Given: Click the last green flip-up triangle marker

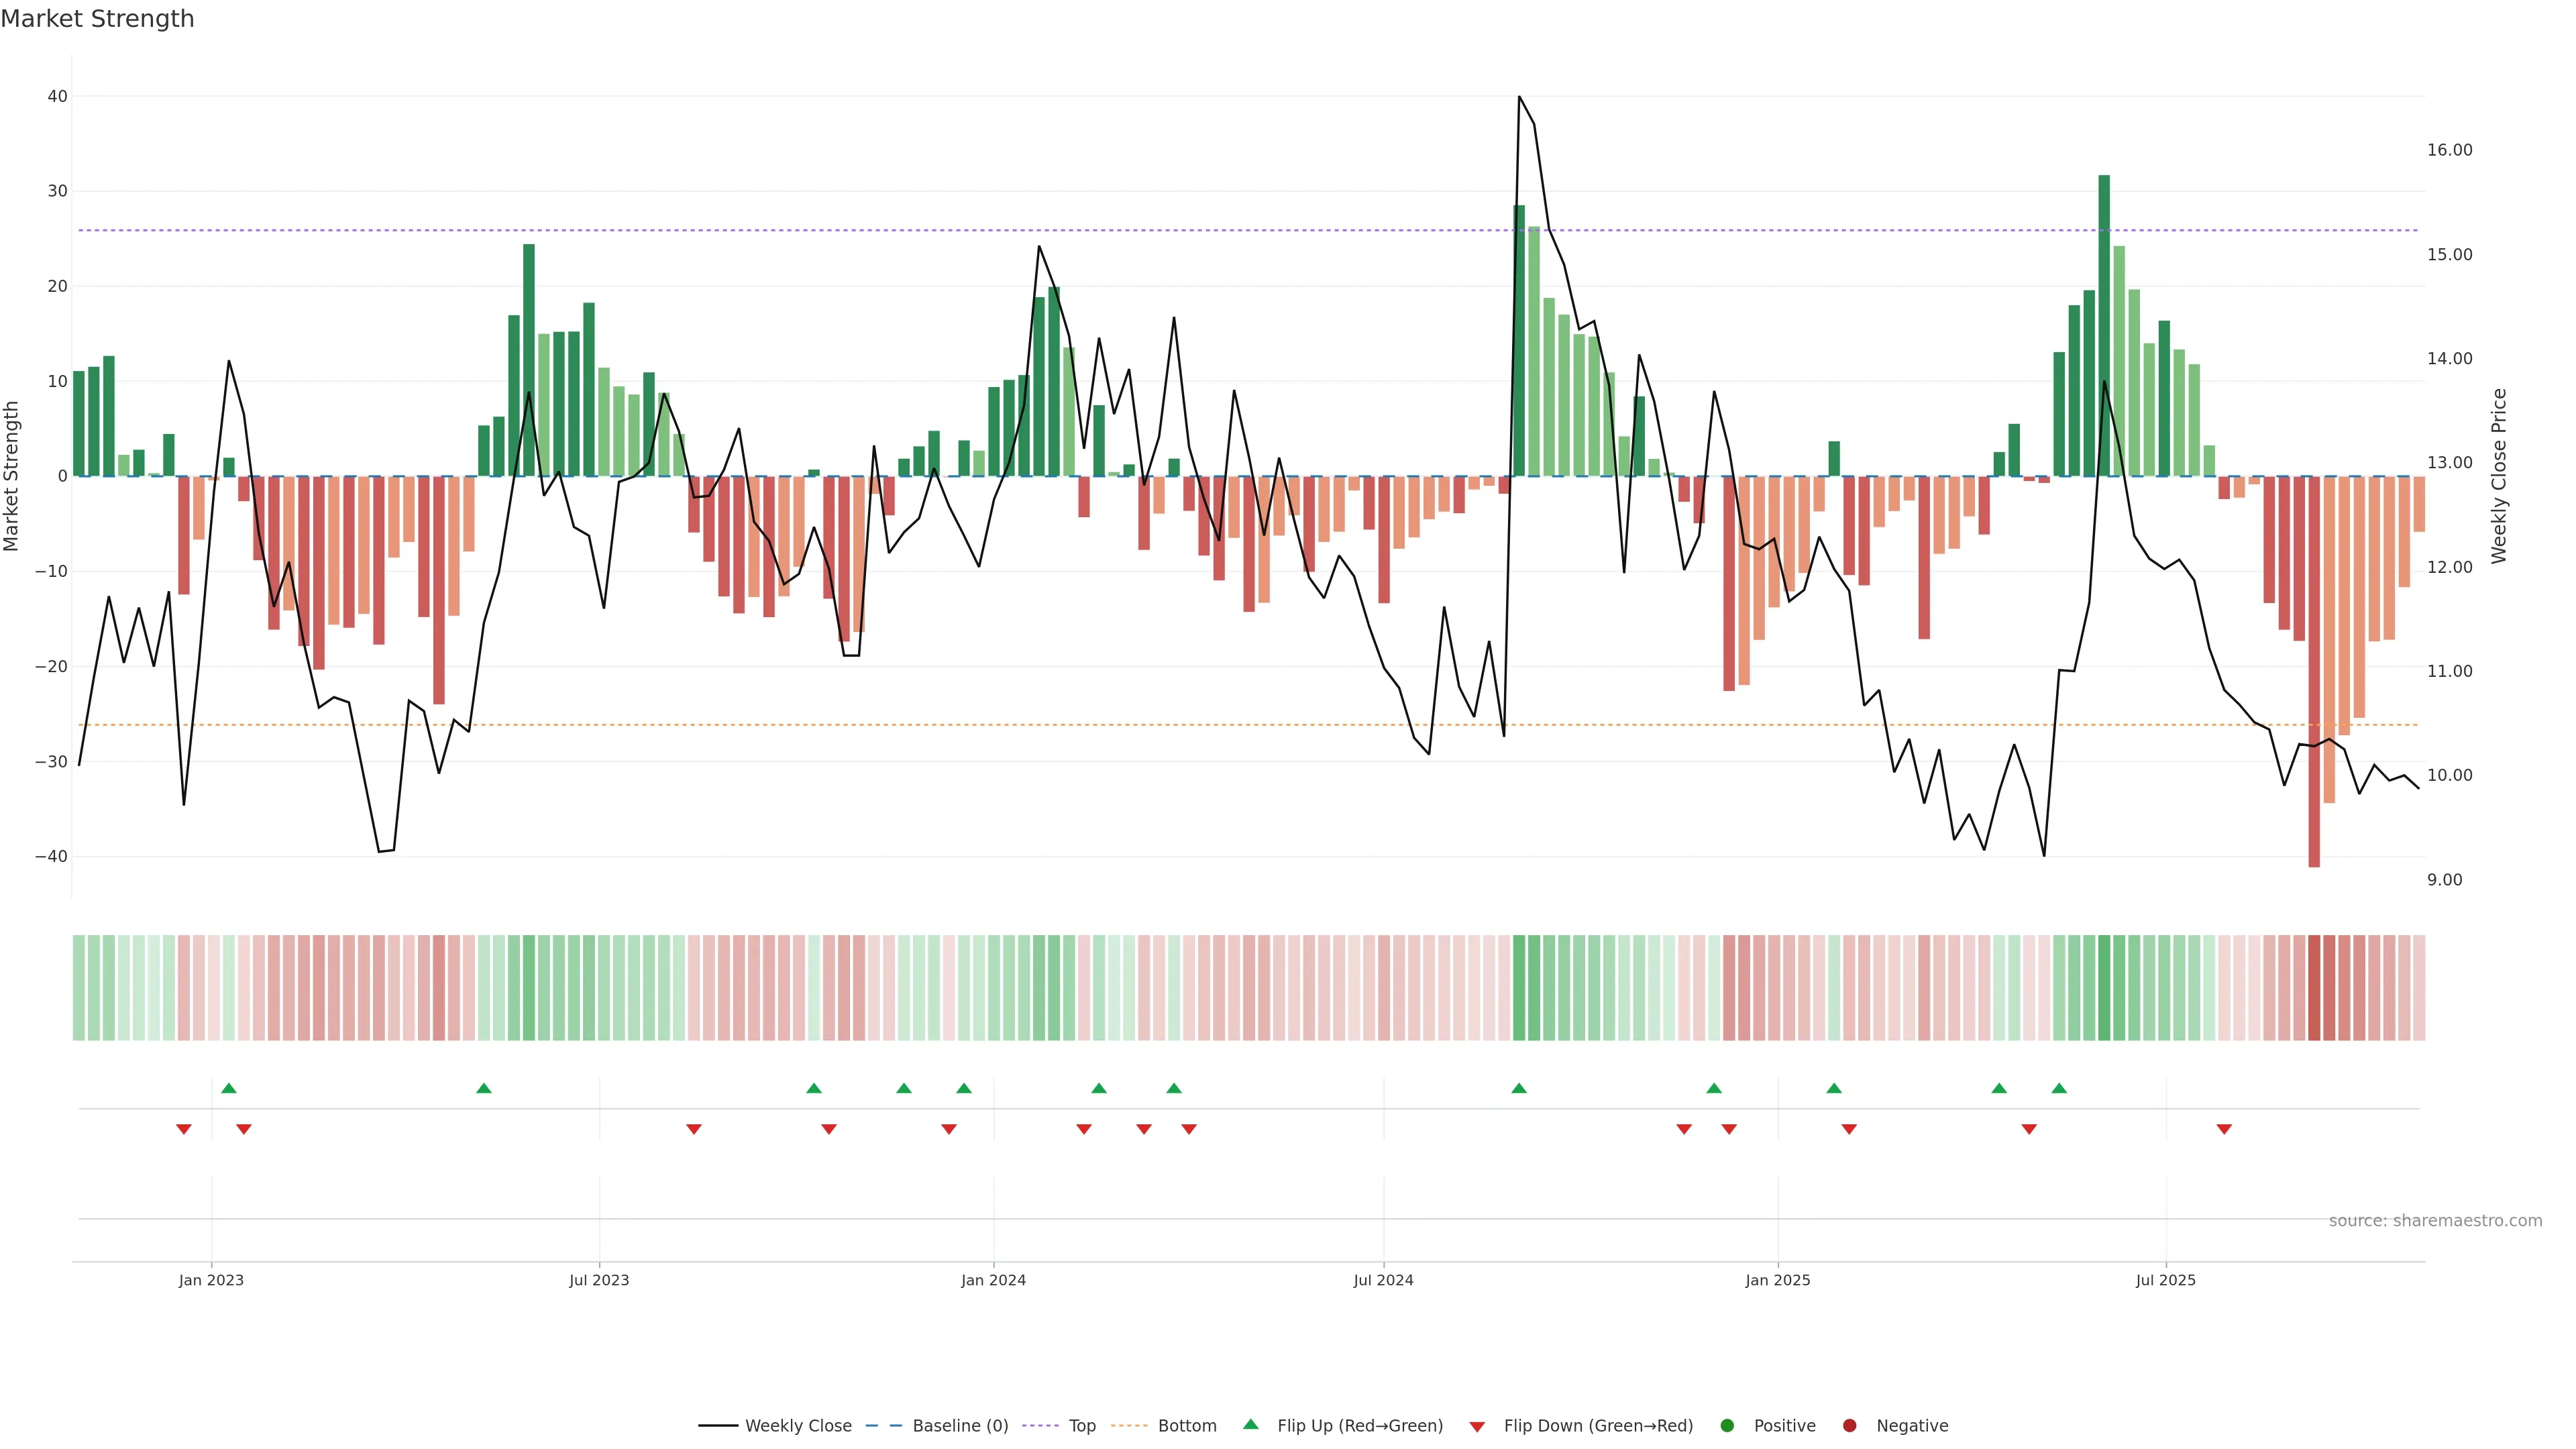Looking at the screenshot, I should (2059, 1088).
